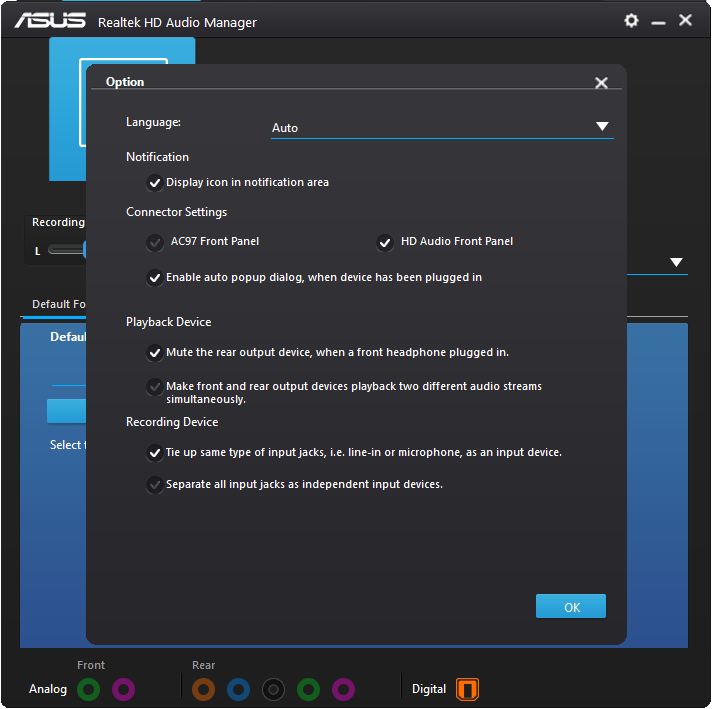Click the orange digital output icon
The image size is (714, 709).
click(x=467, y=689)
